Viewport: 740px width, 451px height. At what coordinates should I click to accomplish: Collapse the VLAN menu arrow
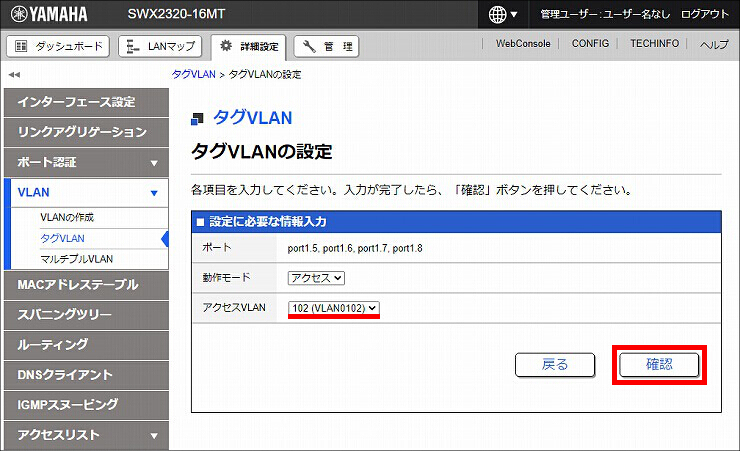(x=154, y=193)
